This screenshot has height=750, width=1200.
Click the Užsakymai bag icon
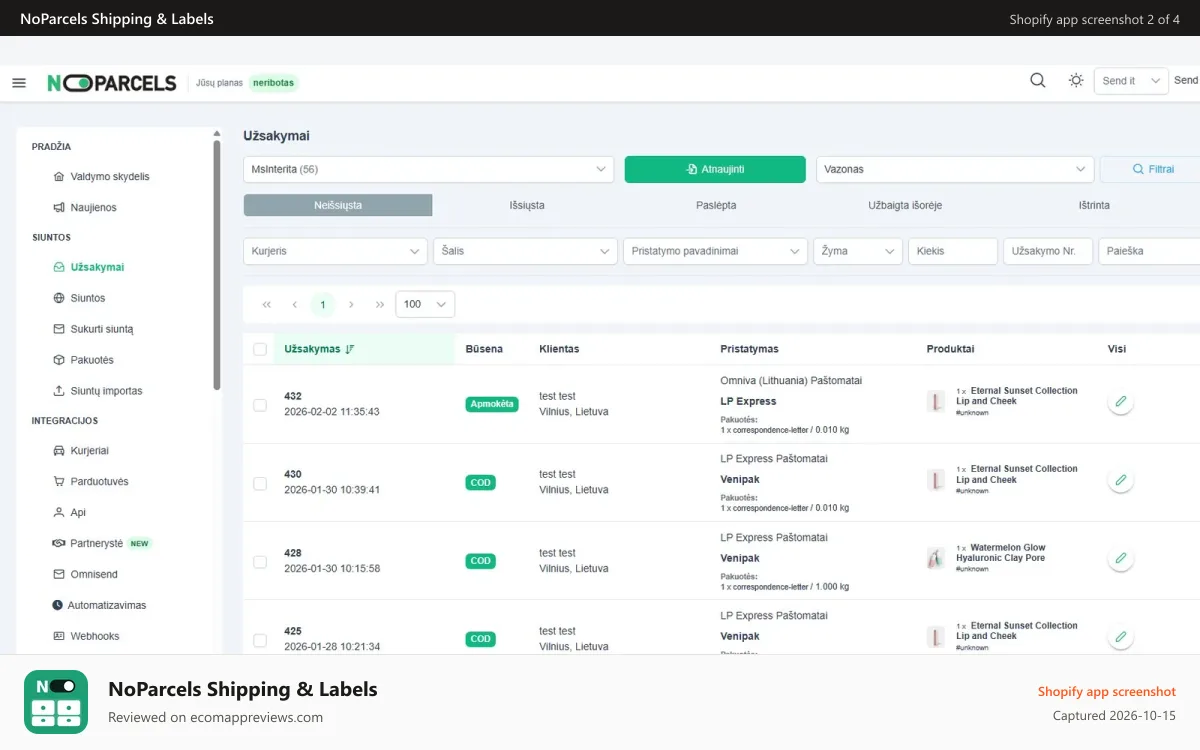pos(58,268)
